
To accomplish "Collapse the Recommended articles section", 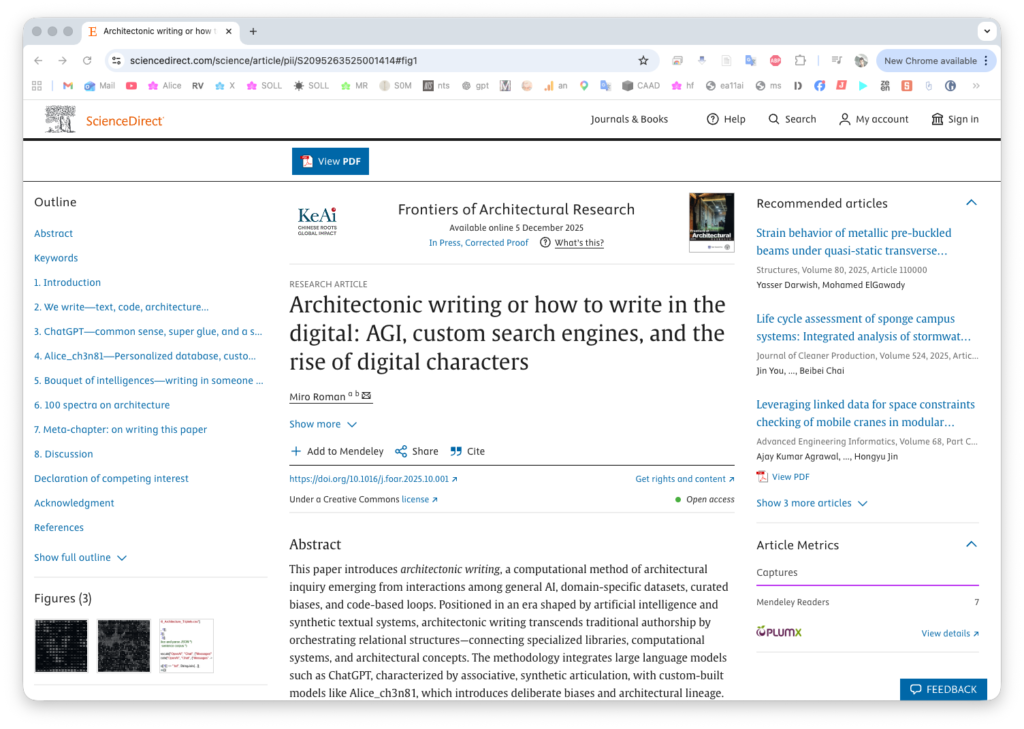I will click(970, 203).
